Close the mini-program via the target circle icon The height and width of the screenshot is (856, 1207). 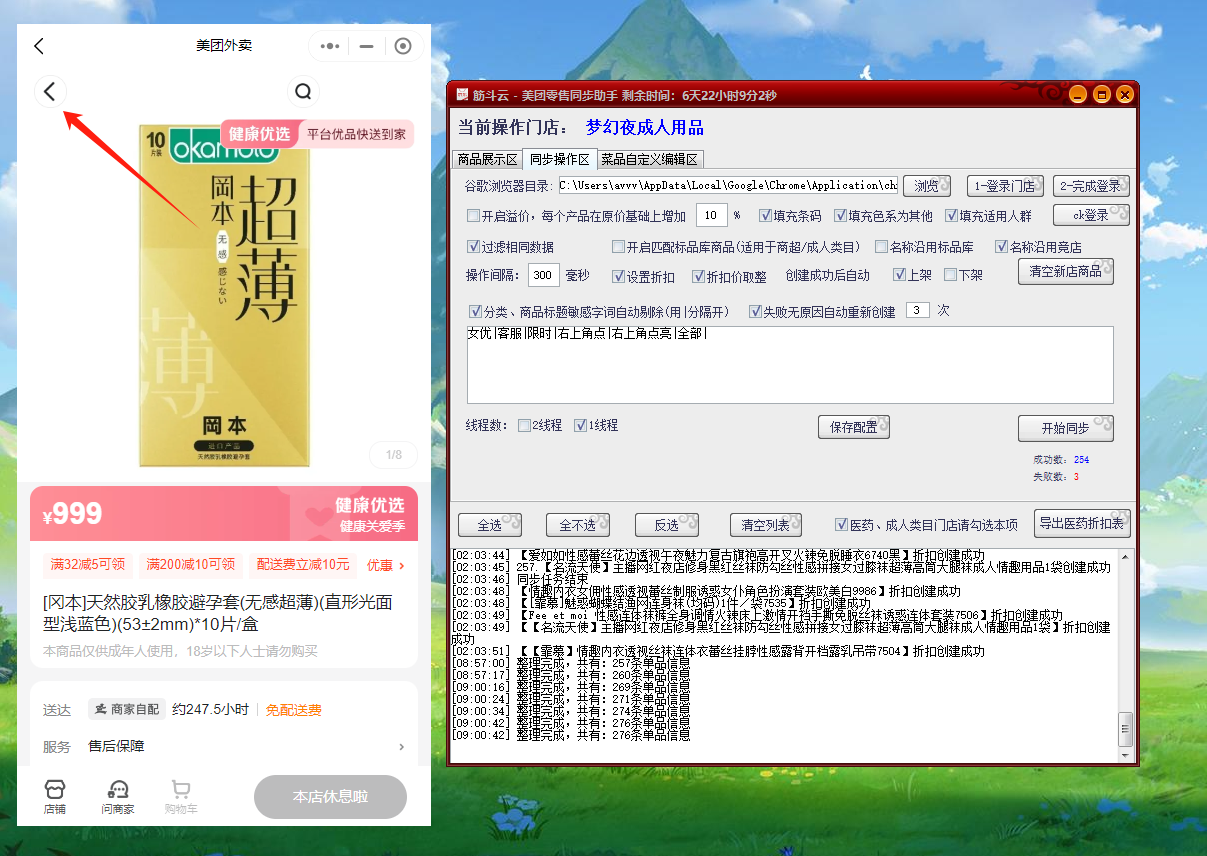pyautogui.click(x=403, y=46)
